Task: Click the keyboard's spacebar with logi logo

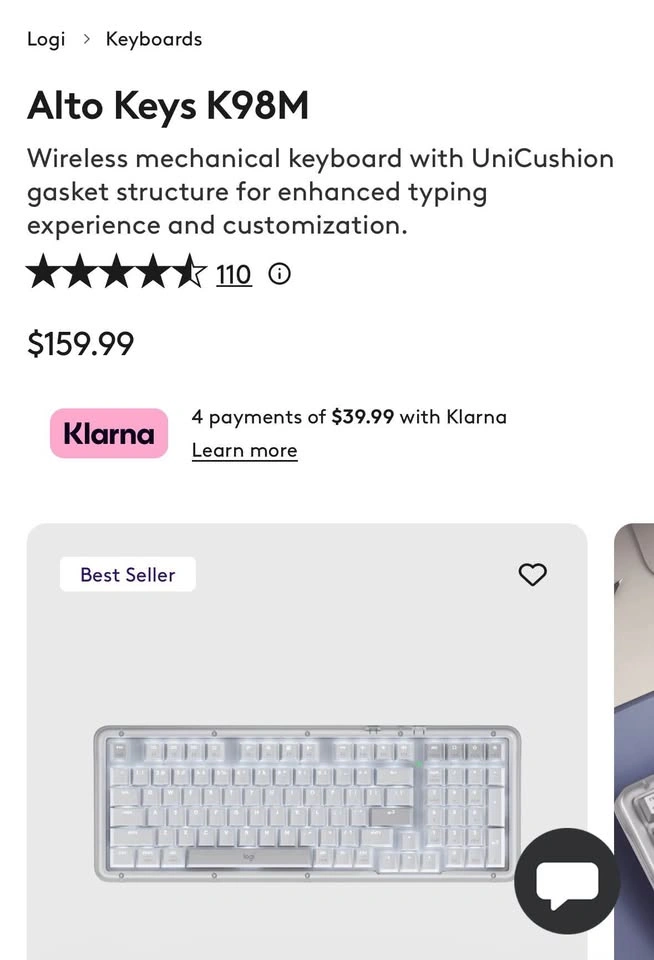Action: [x=248, y=857]
